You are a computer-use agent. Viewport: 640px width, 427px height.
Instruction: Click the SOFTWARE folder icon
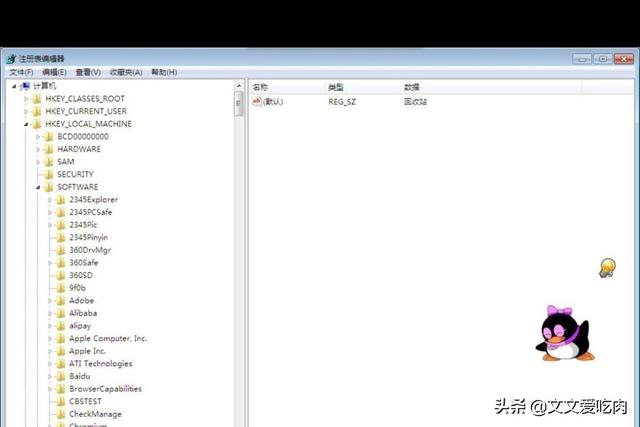pos(49,187)
